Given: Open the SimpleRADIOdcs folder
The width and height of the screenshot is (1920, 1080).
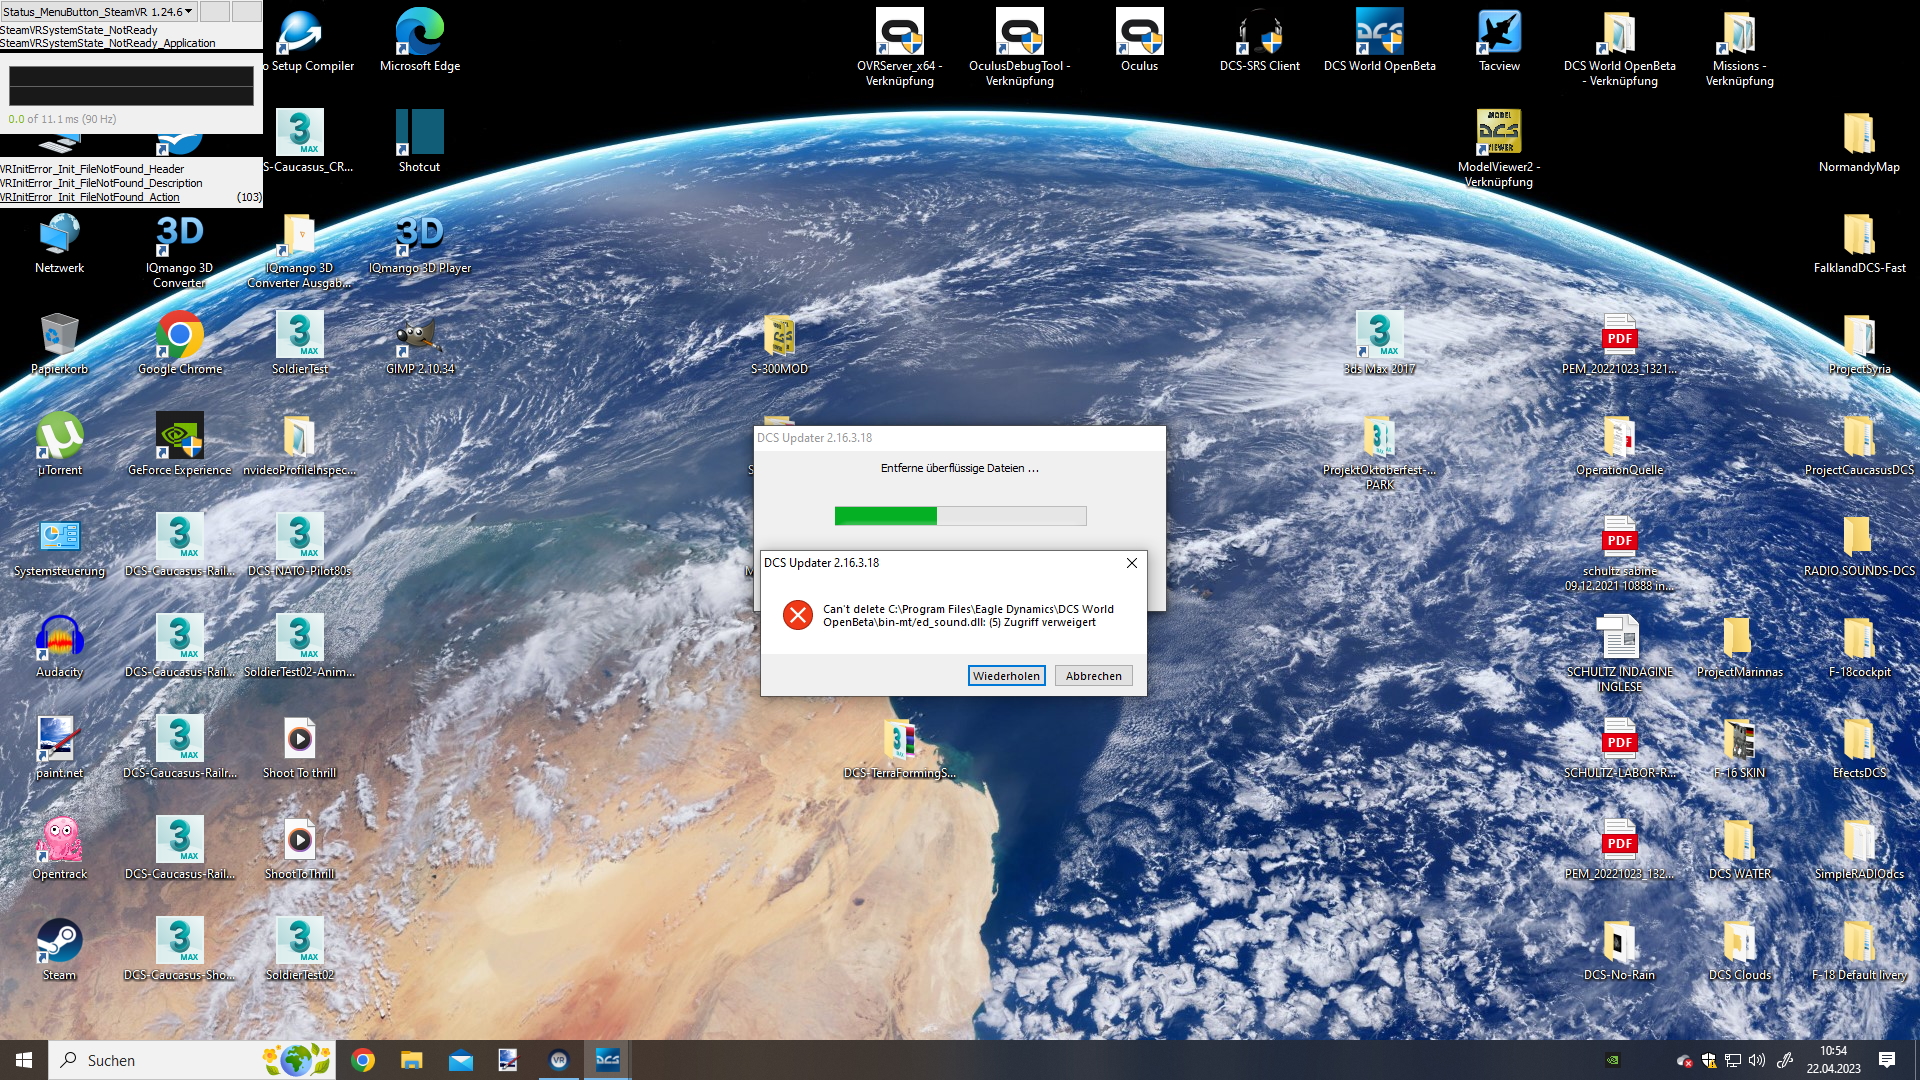Looking at the screenshot, I should [1859, 849].
